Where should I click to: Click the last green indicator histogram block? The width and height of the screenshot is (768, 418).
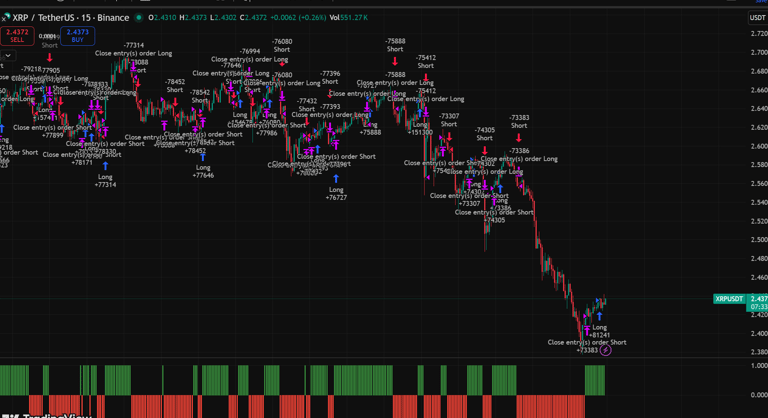595,380
